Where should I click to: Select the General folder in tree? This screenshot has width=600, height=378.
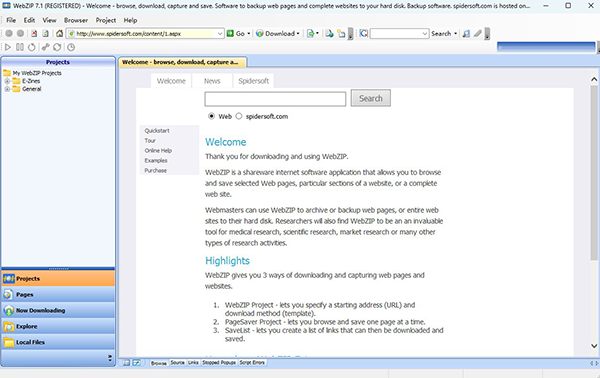[31, 89]
